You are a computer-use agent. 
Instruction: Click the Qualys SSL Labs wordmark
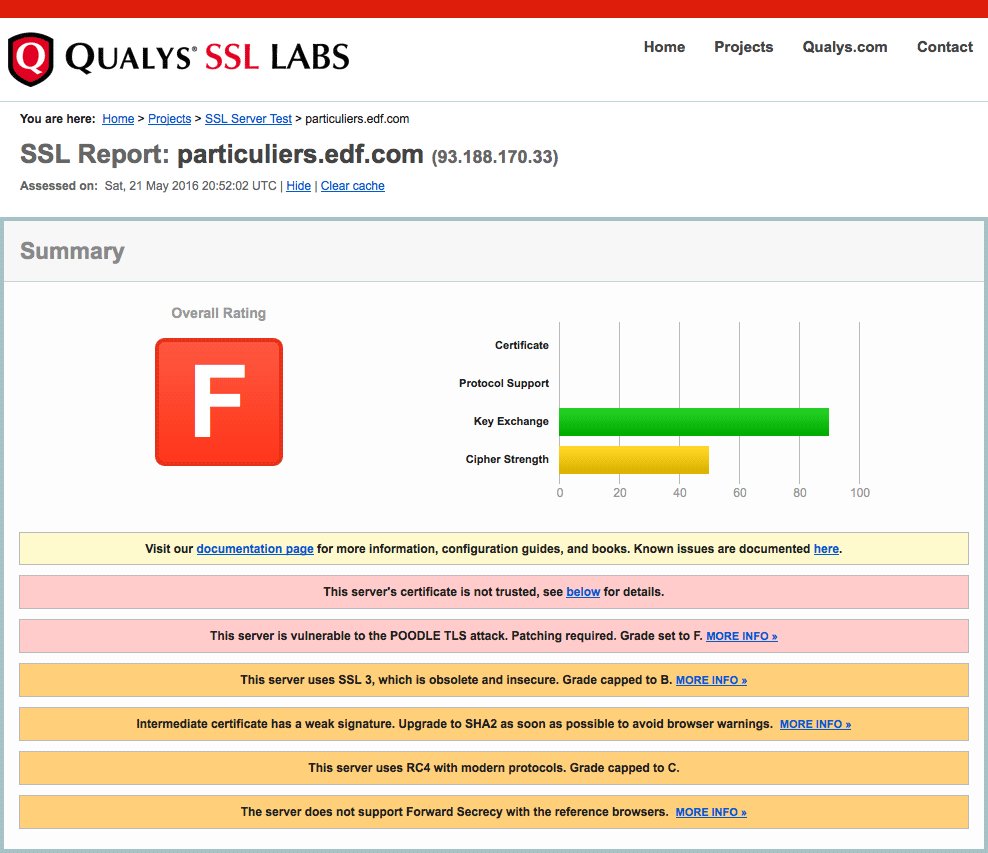[207, 58]
